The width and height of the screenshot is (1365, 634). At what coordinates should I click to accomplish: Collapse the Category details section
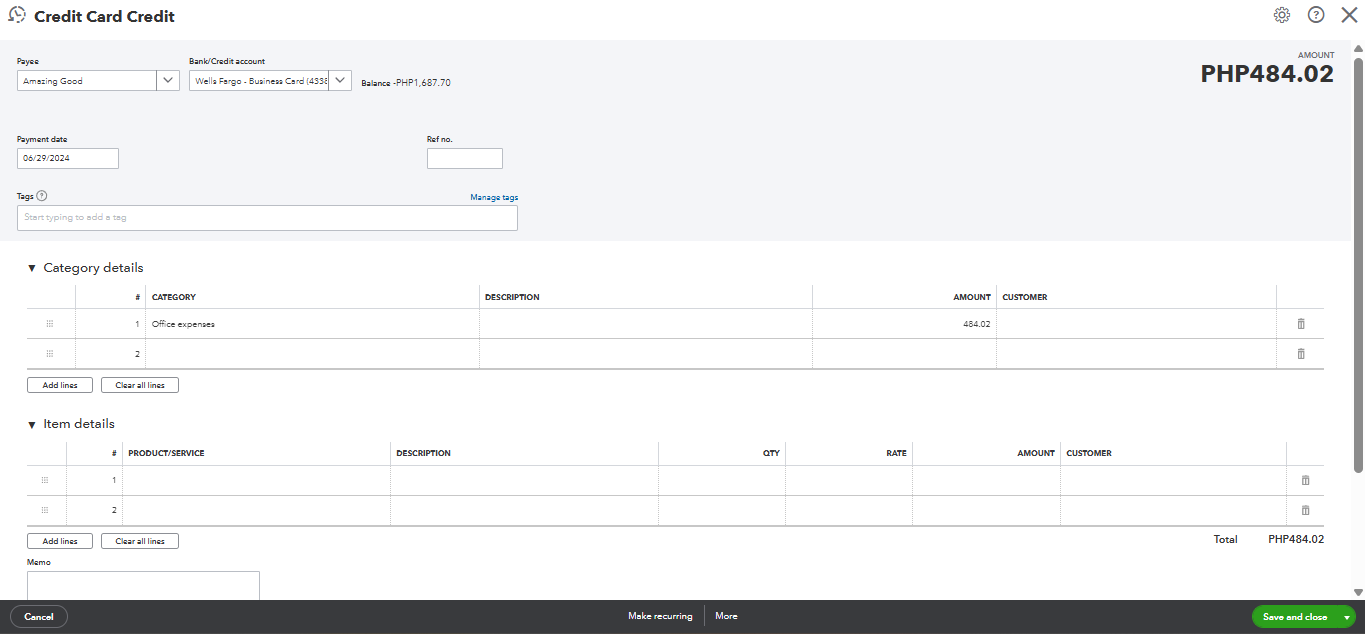pyautogui.click(x=32, y=268)
